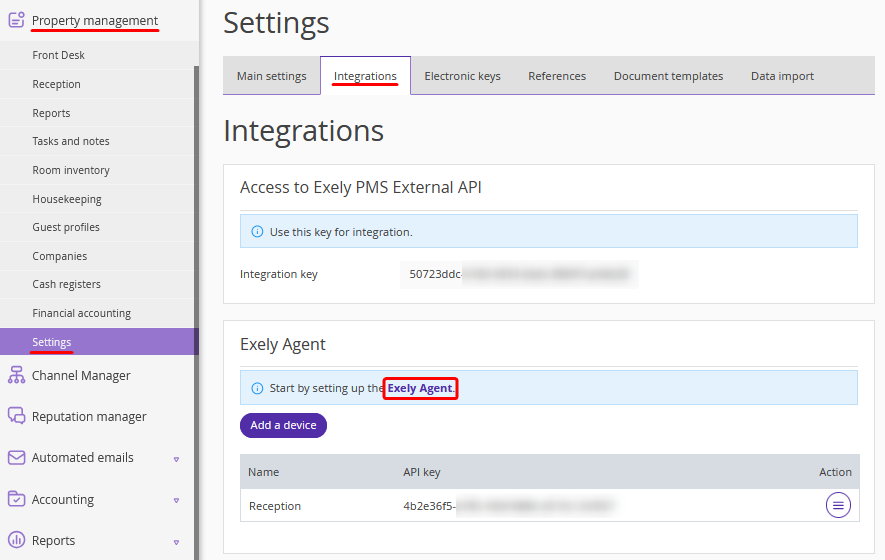Click the Reputation manager speech bubble icon
This screenshot has height=560, width=885.
tap(16, 416)
